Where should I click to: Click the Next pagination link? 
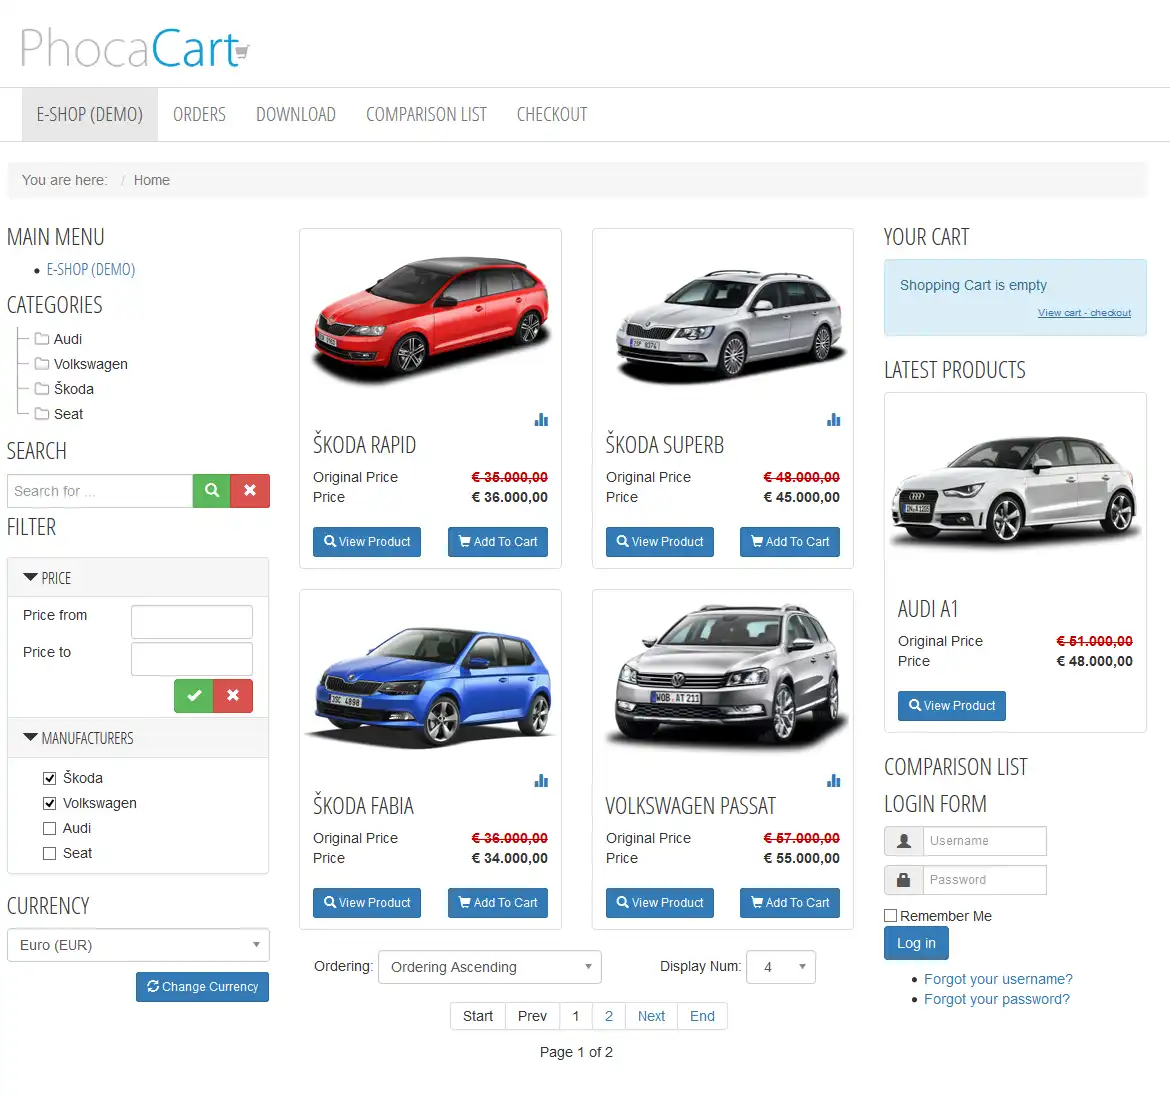[x=651, y=1016]
